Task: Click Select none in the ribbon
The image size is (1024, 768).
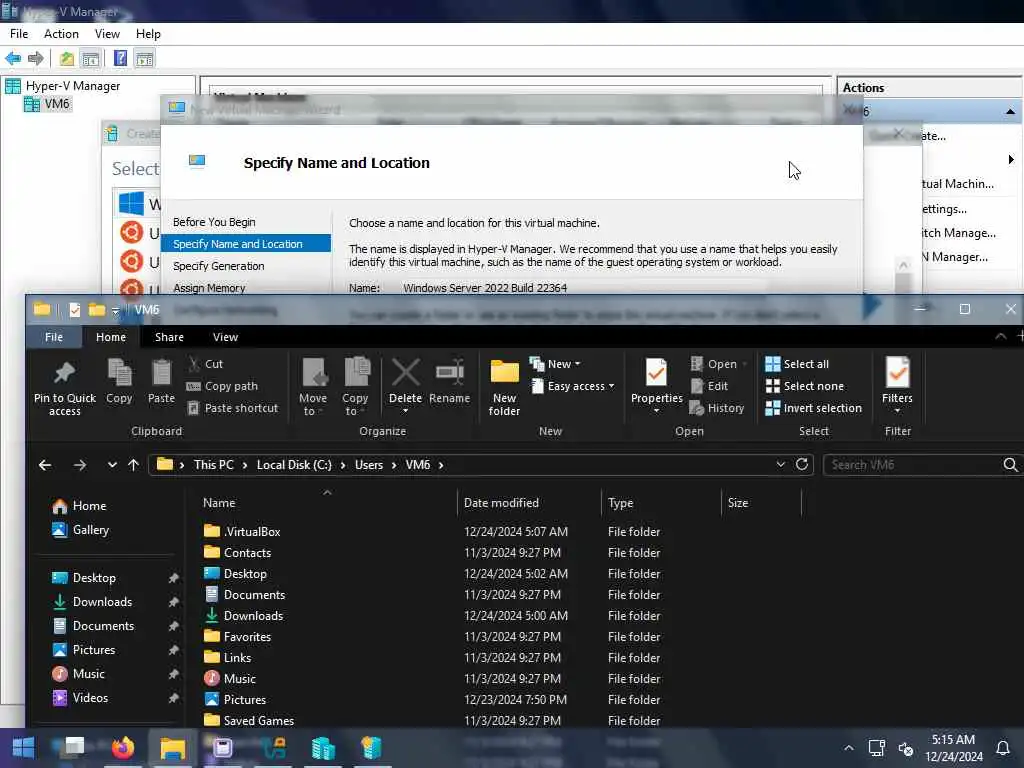Action: point(805,386)
